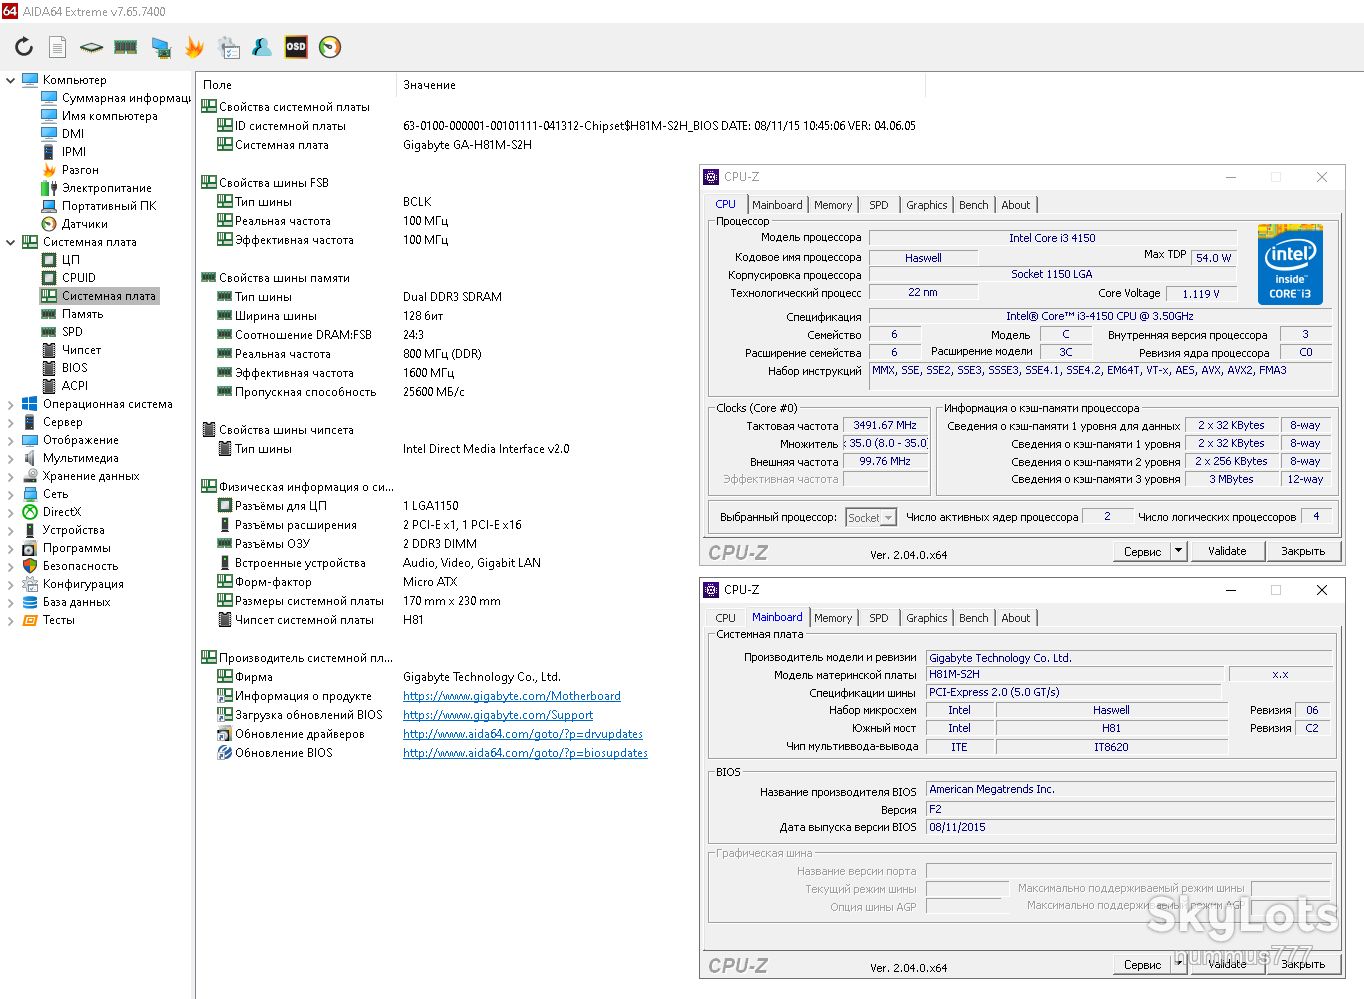Open the Socket processor selection dropdown
1364x999 pixels.
[x=871, y=518]
